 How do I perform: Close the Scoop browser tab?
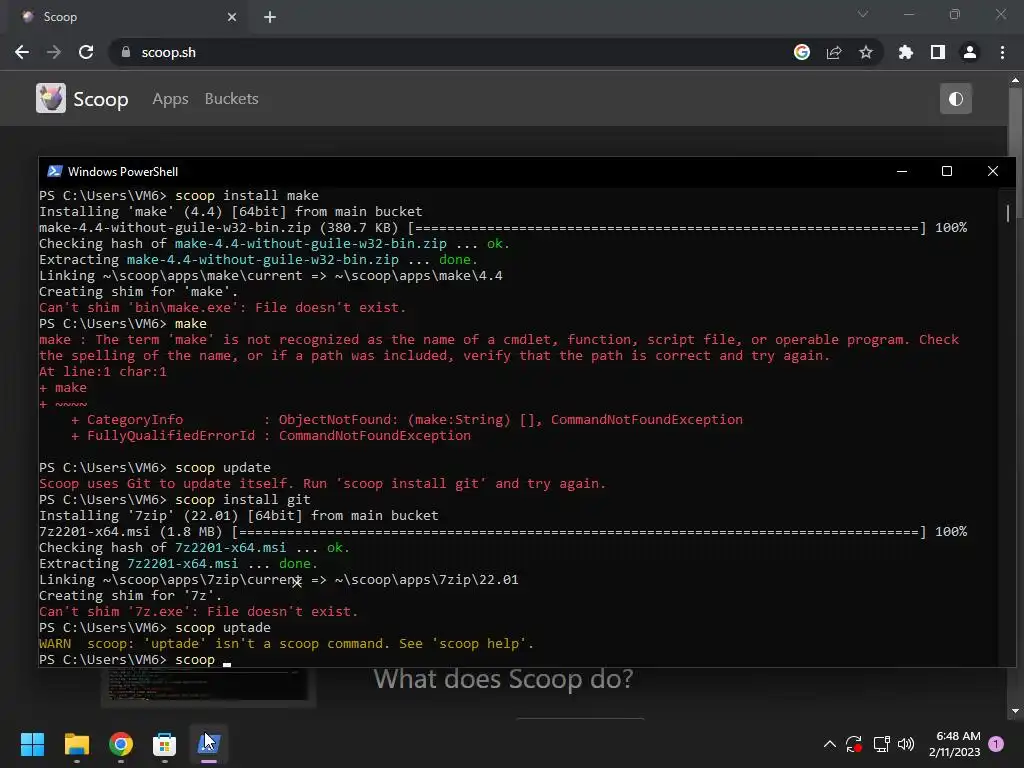coord(232,17)
